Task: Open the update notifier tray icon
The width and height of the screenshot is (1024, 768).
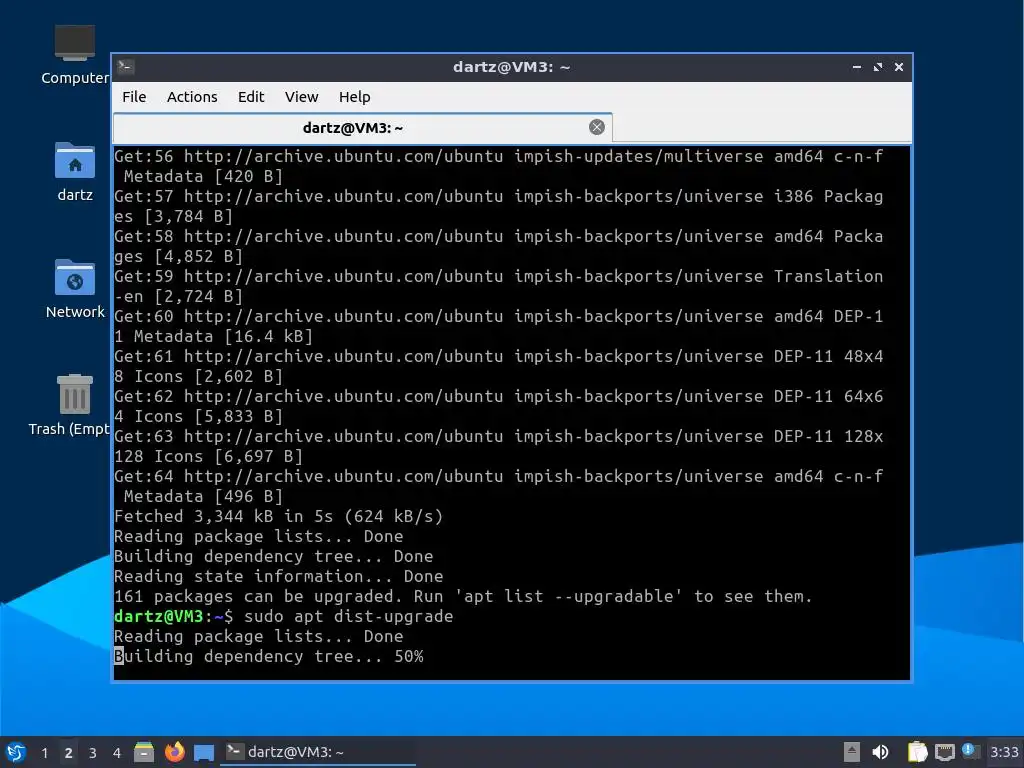Action: coord(970,751)
